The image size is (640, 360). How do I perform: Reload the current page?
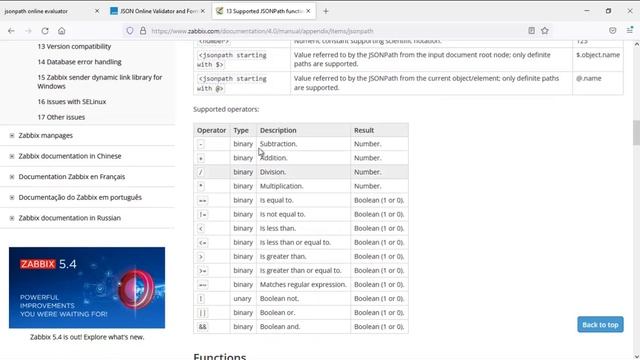(45, 31)
